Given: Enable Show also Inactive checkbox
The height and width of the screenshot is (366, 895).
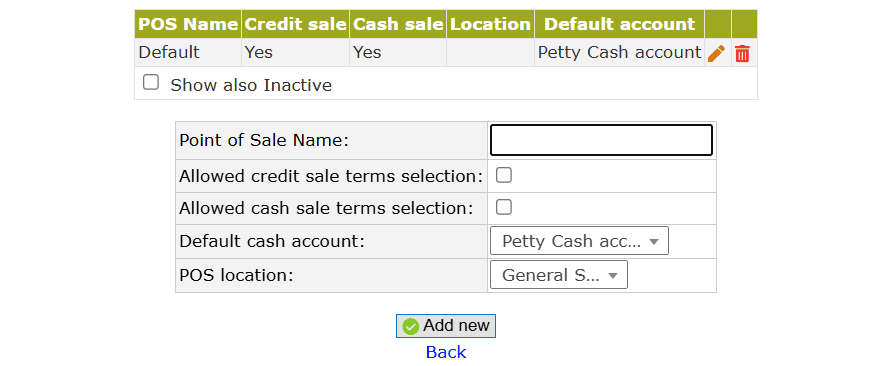Looking at the screenshot, I should click(x=151, y=83).
